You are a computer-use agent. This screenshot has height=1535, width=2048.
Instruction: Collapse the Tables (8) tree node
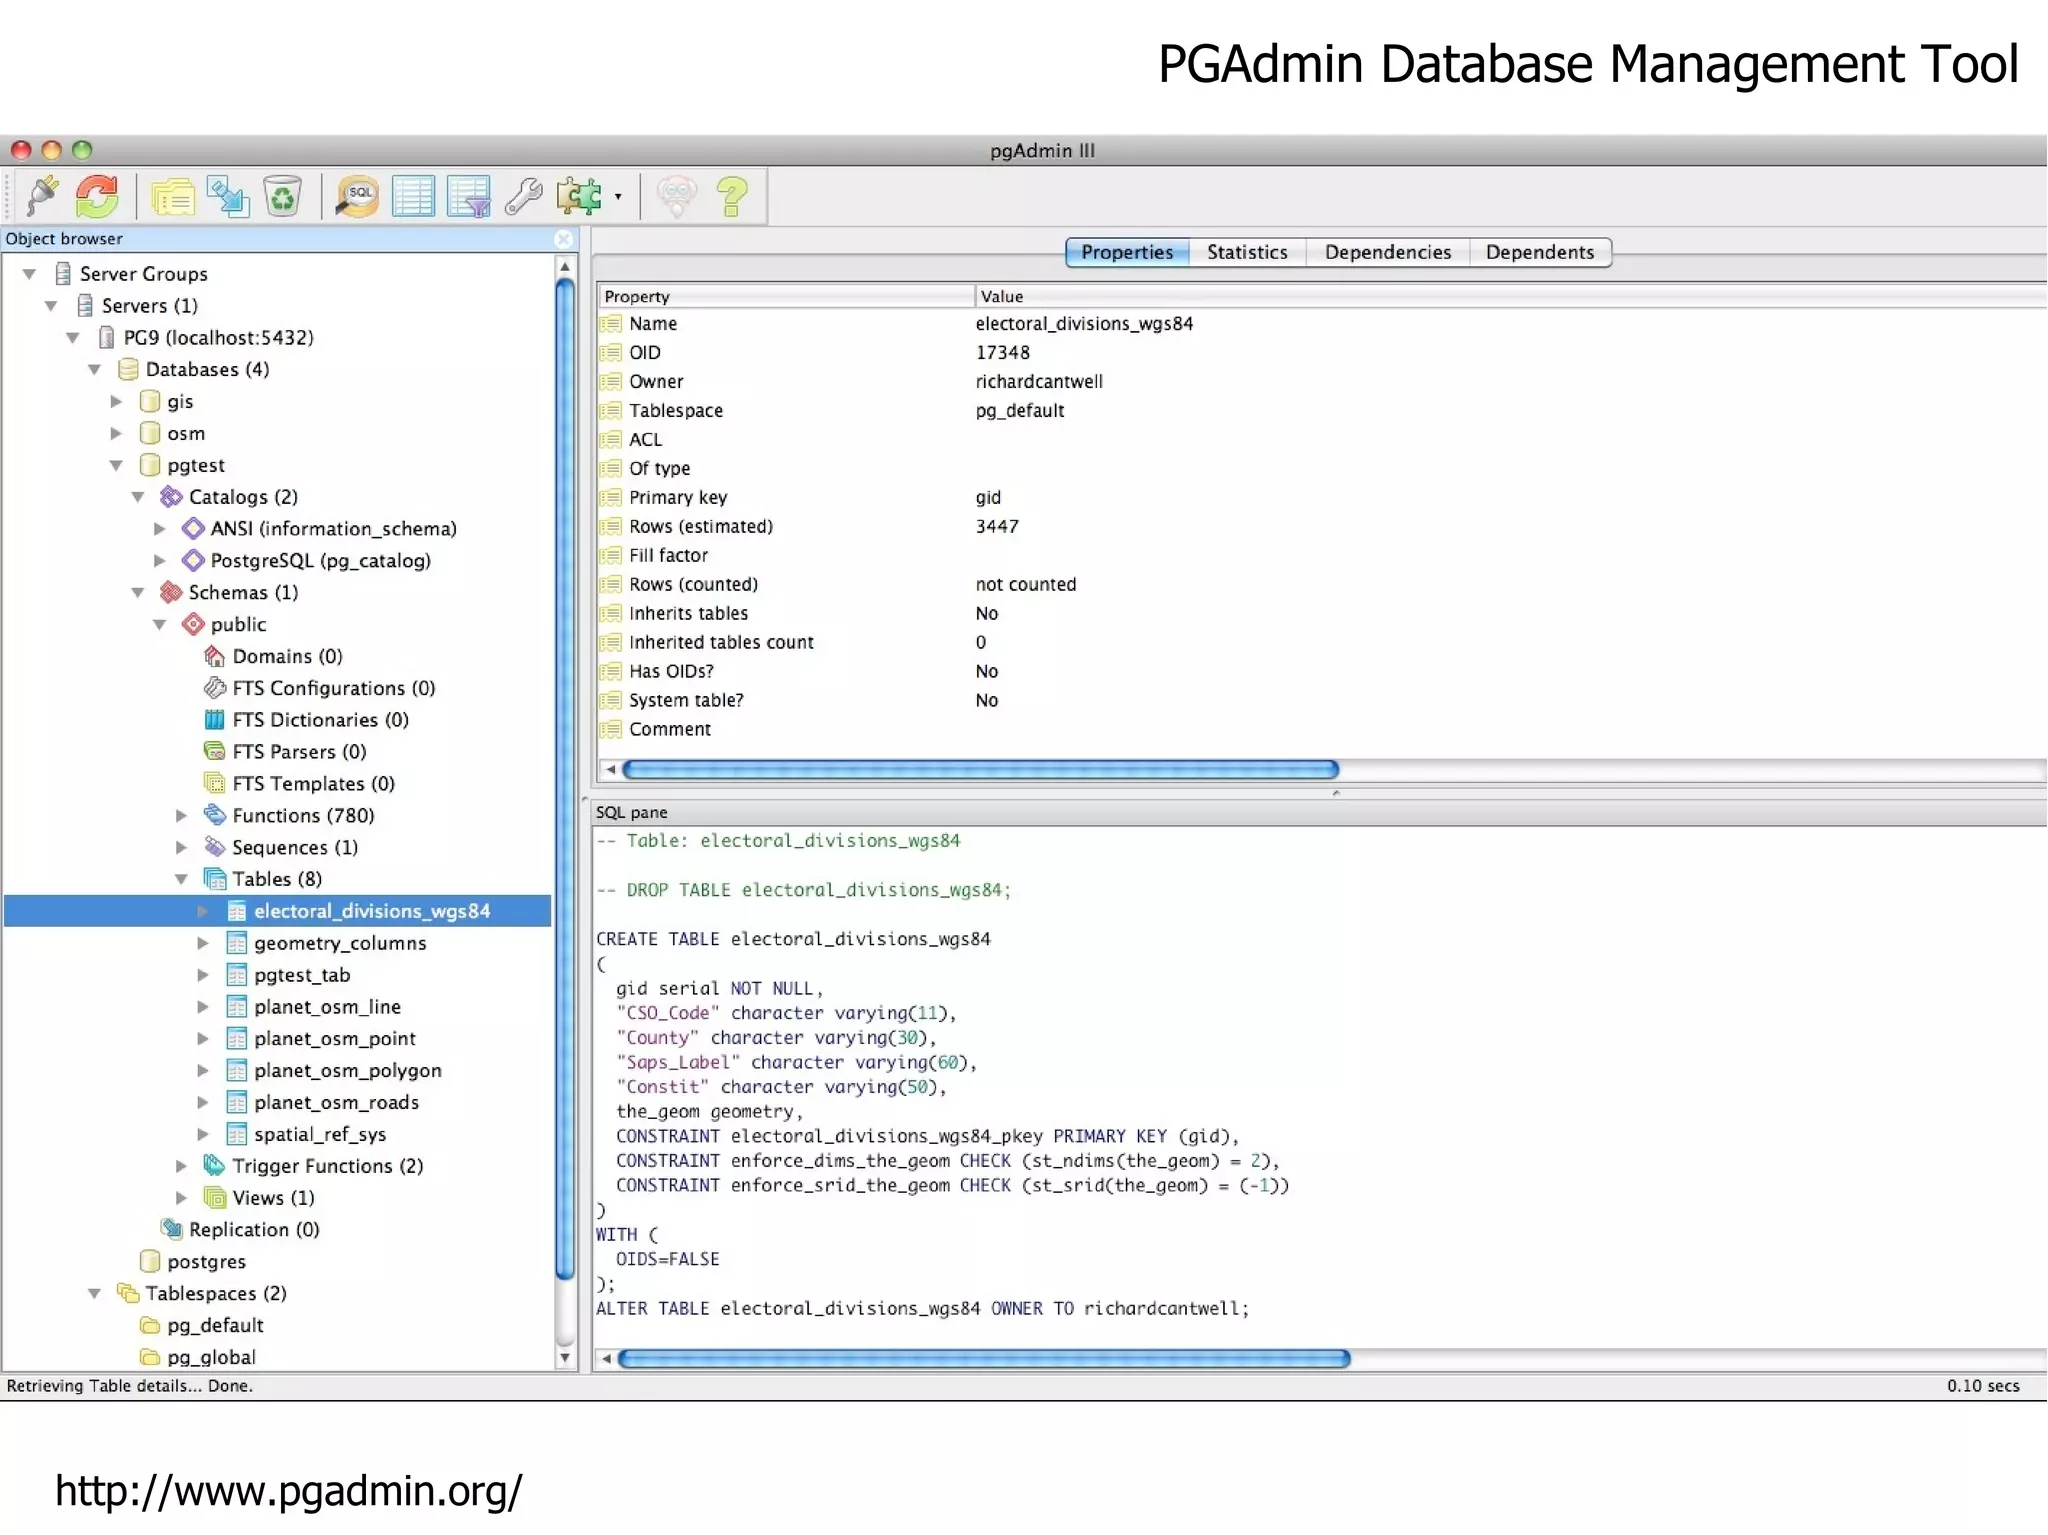(182, 880)
